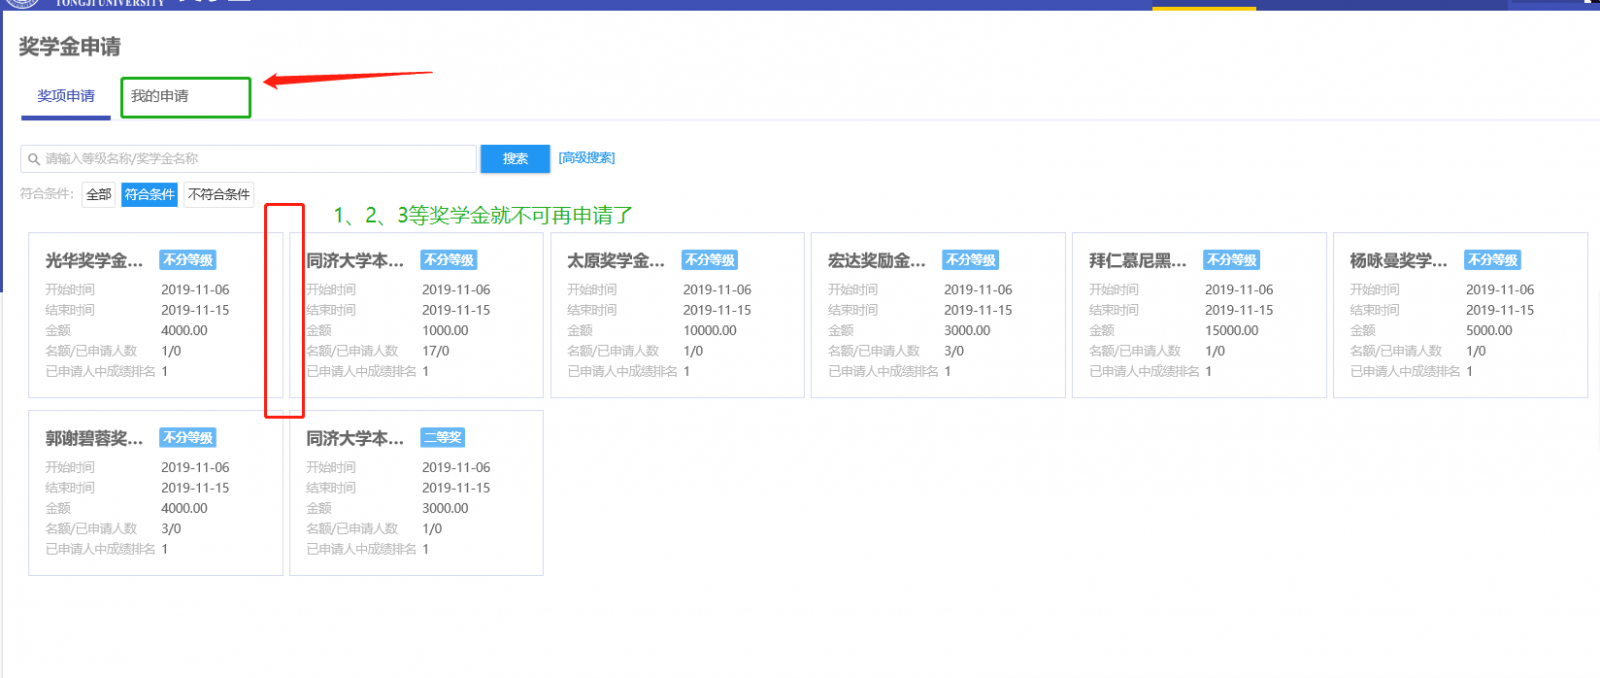1600x678 pixels.
Task: Click the 不分等级 badge on 拜仁慕尼黑 card
Action: [1232, 260]
